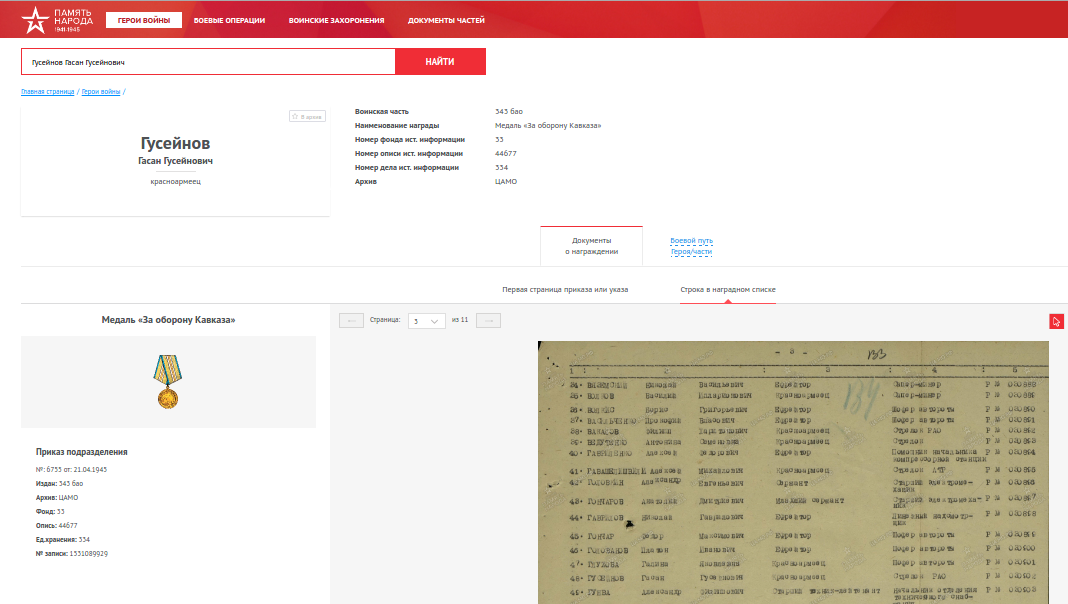
Task: Go to previous document page arrow
Action: tap(351, 320)
